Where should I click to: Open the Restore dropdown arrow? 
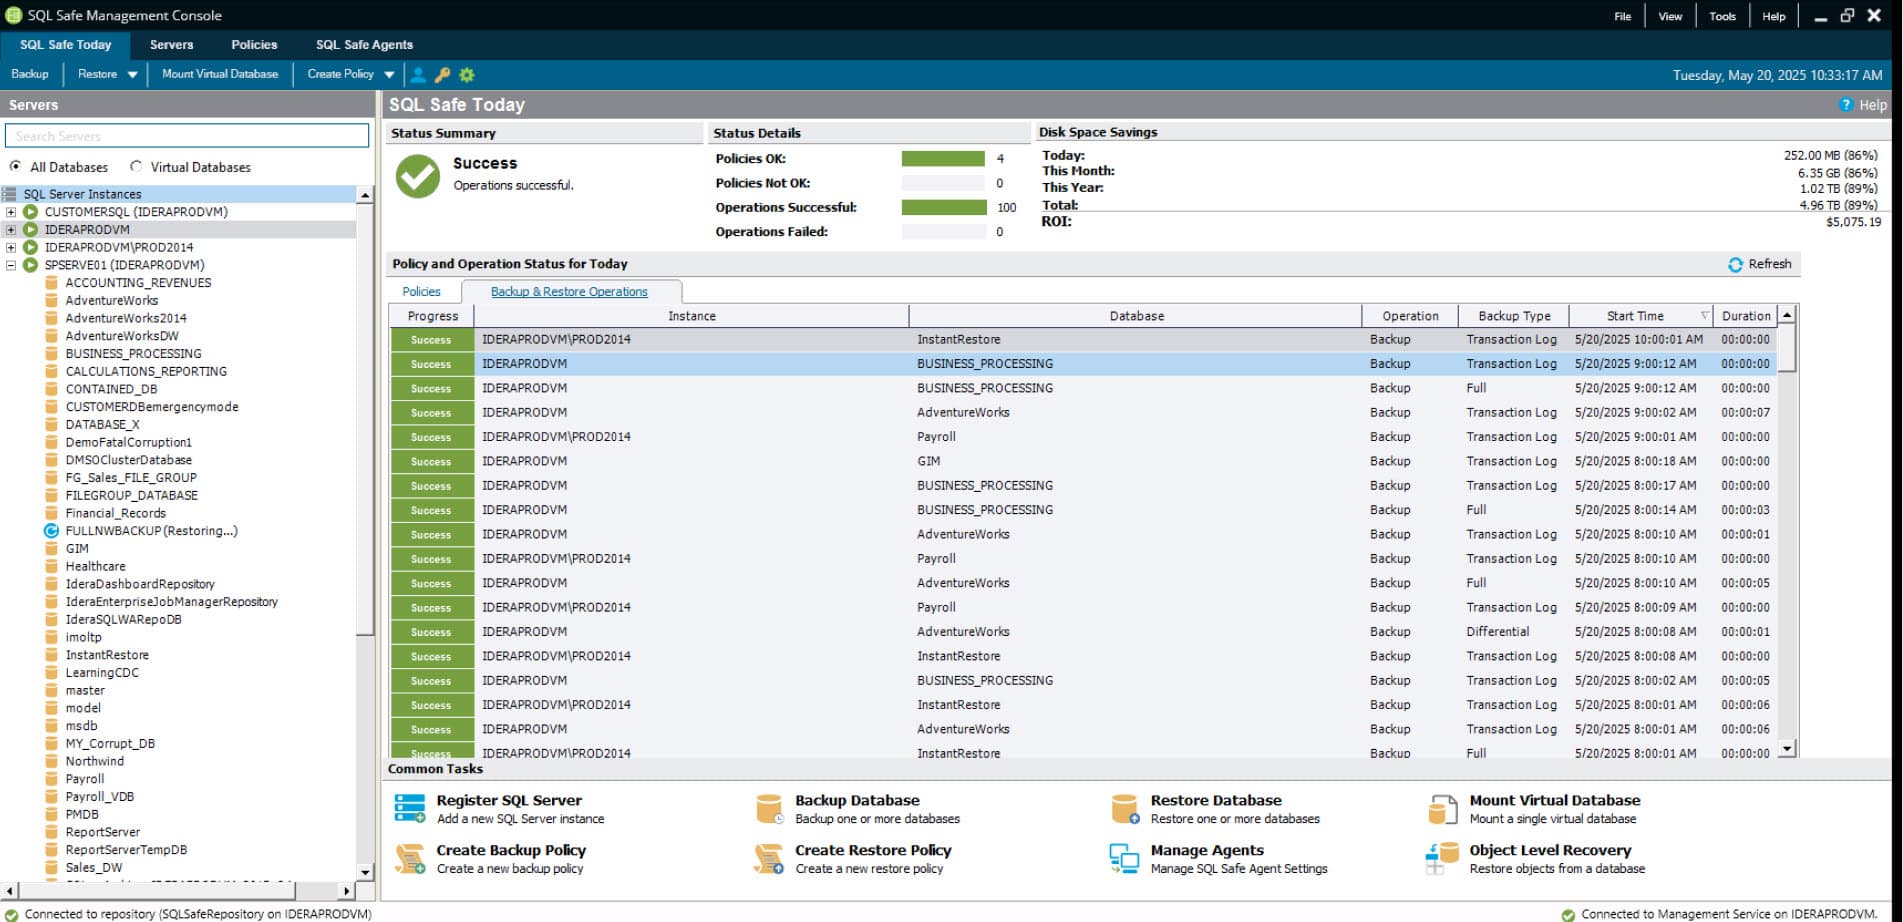(132, 75)
